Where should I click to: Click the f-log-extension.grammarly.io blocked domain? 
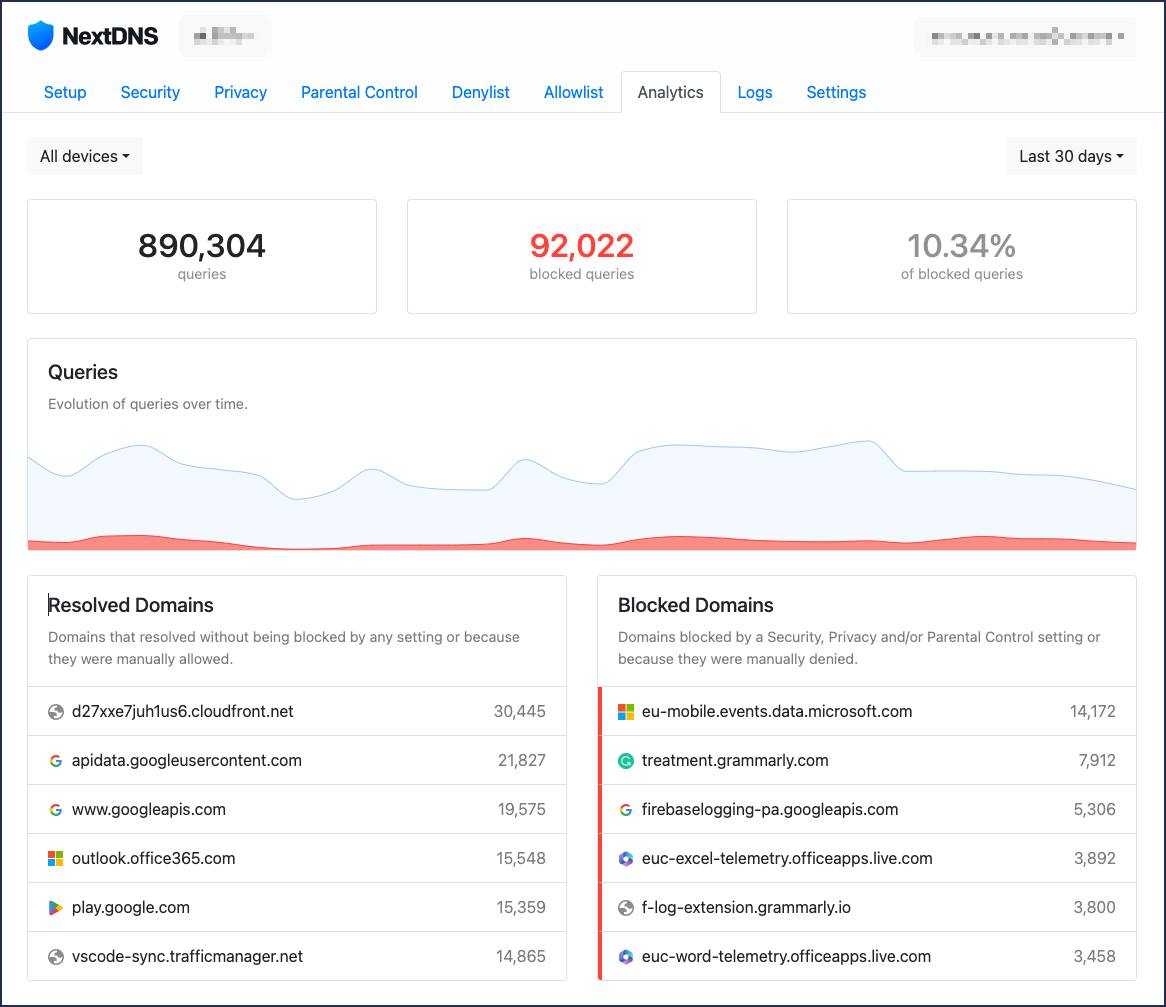746,908
